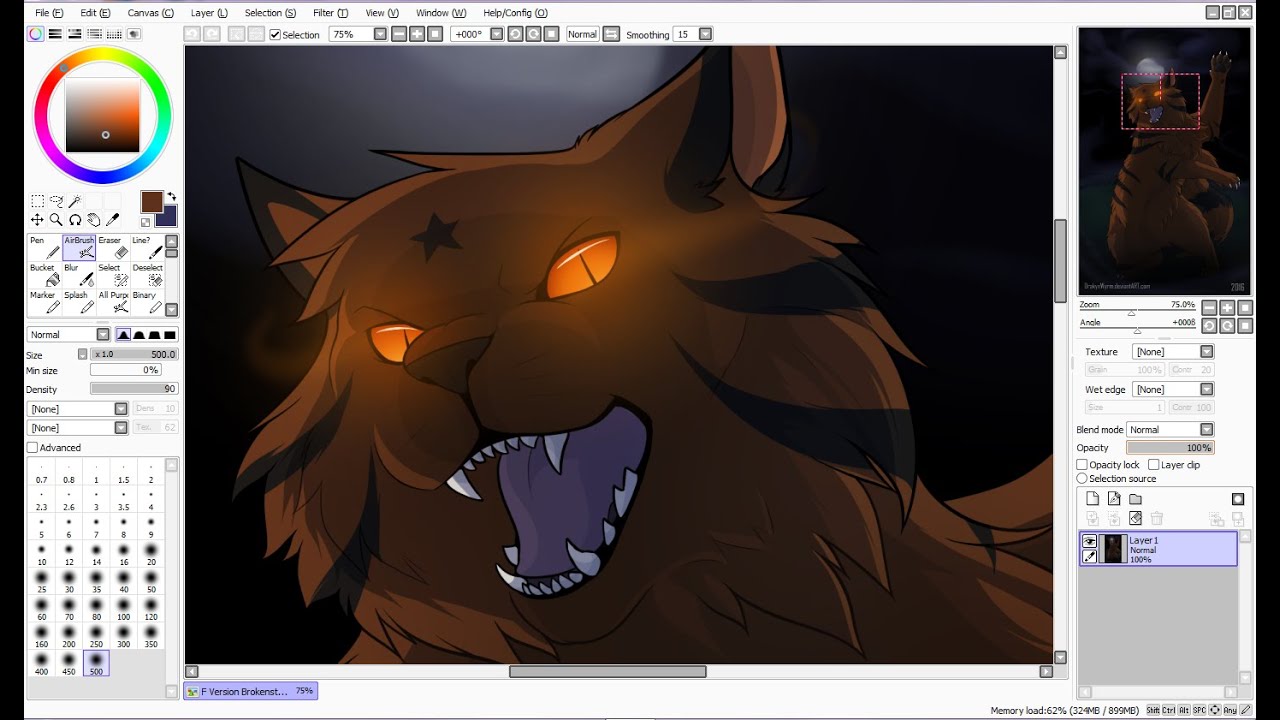Choose the AirBrush tool
Image resolution: width=1280 pixels, height=720 pixels.
(79, 248)
